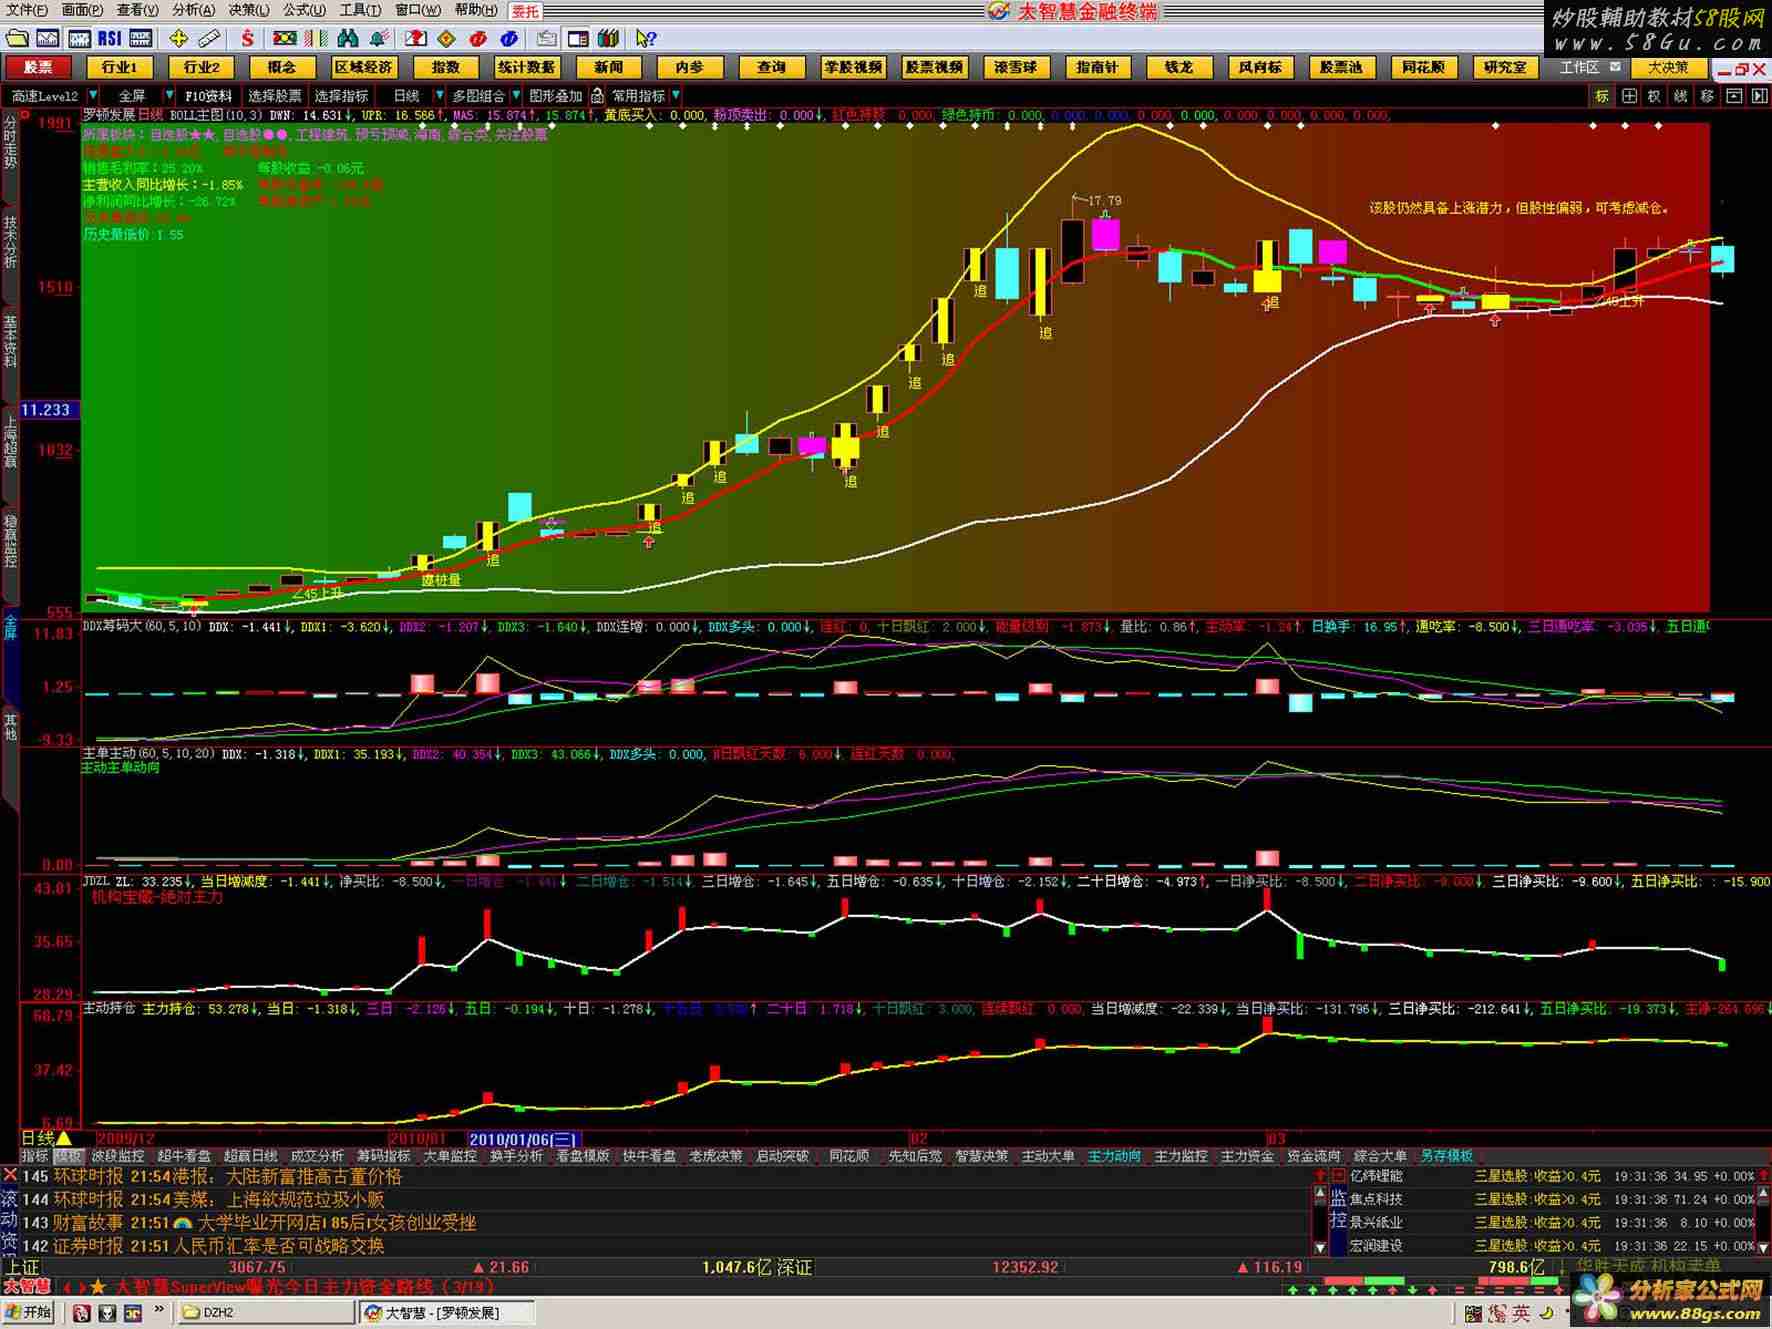Click the split grid window icon

(x=1629, y=96)
